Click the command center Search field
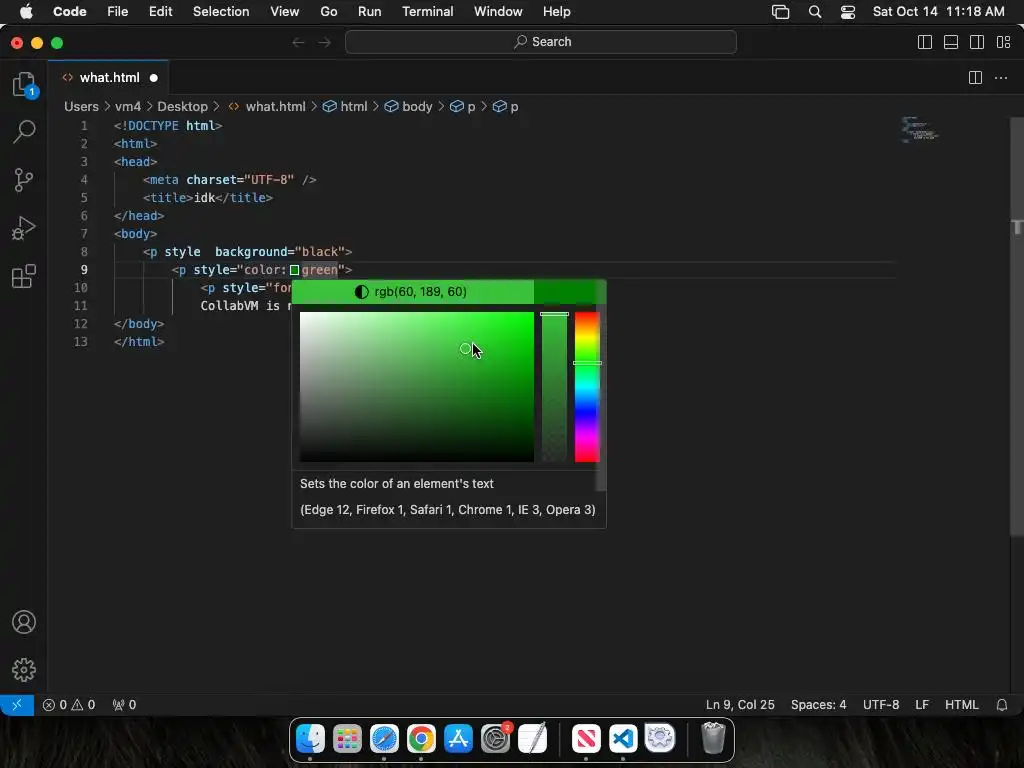The image size is (1024, 768). [x=541, y=42]
